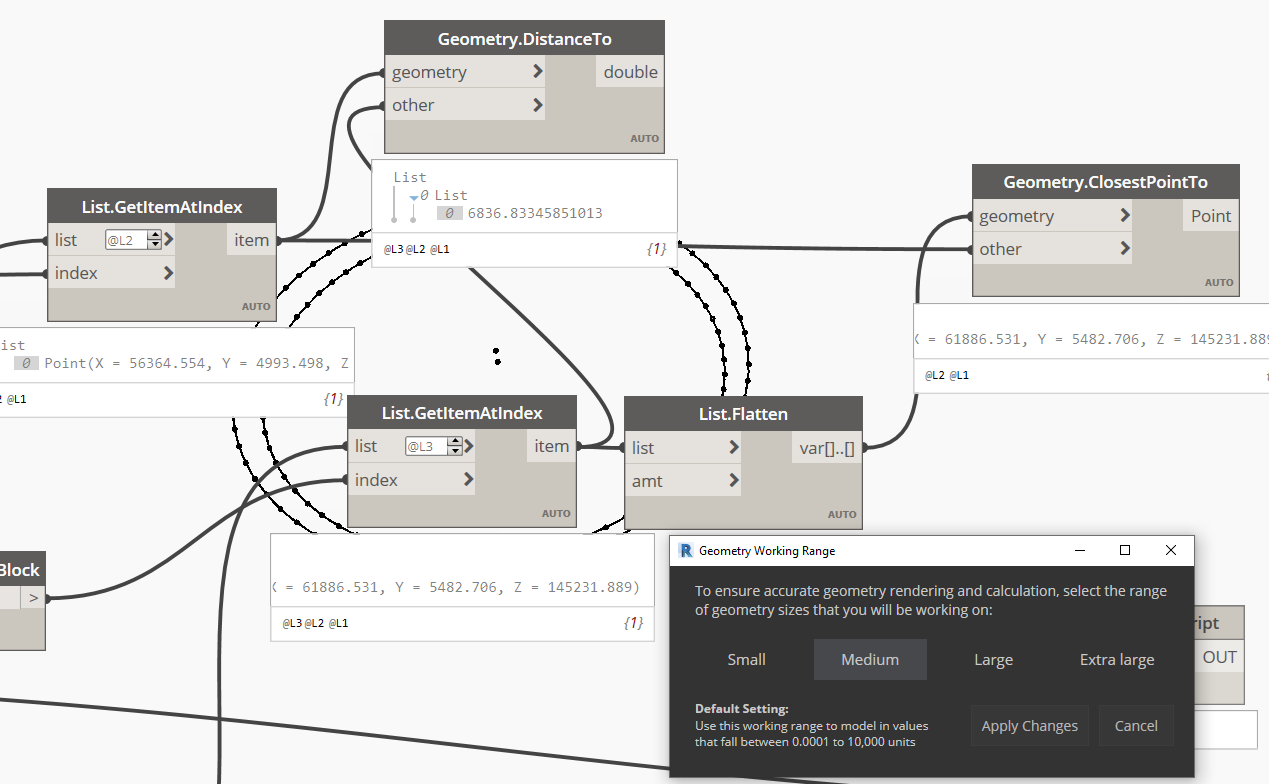The width and height of the screenshot is (1269, 784).
Task: Choose the Large geometry working range
Action: [x=993, y=660]
